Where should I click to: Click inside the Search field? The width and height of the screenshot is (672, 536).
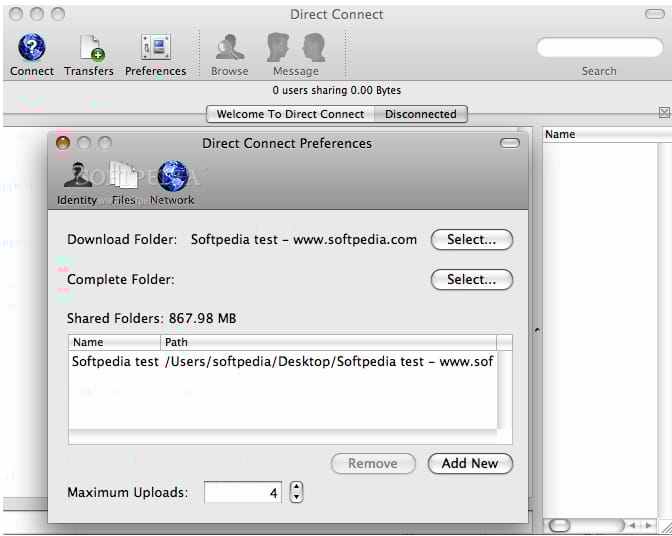coord(600,47)
